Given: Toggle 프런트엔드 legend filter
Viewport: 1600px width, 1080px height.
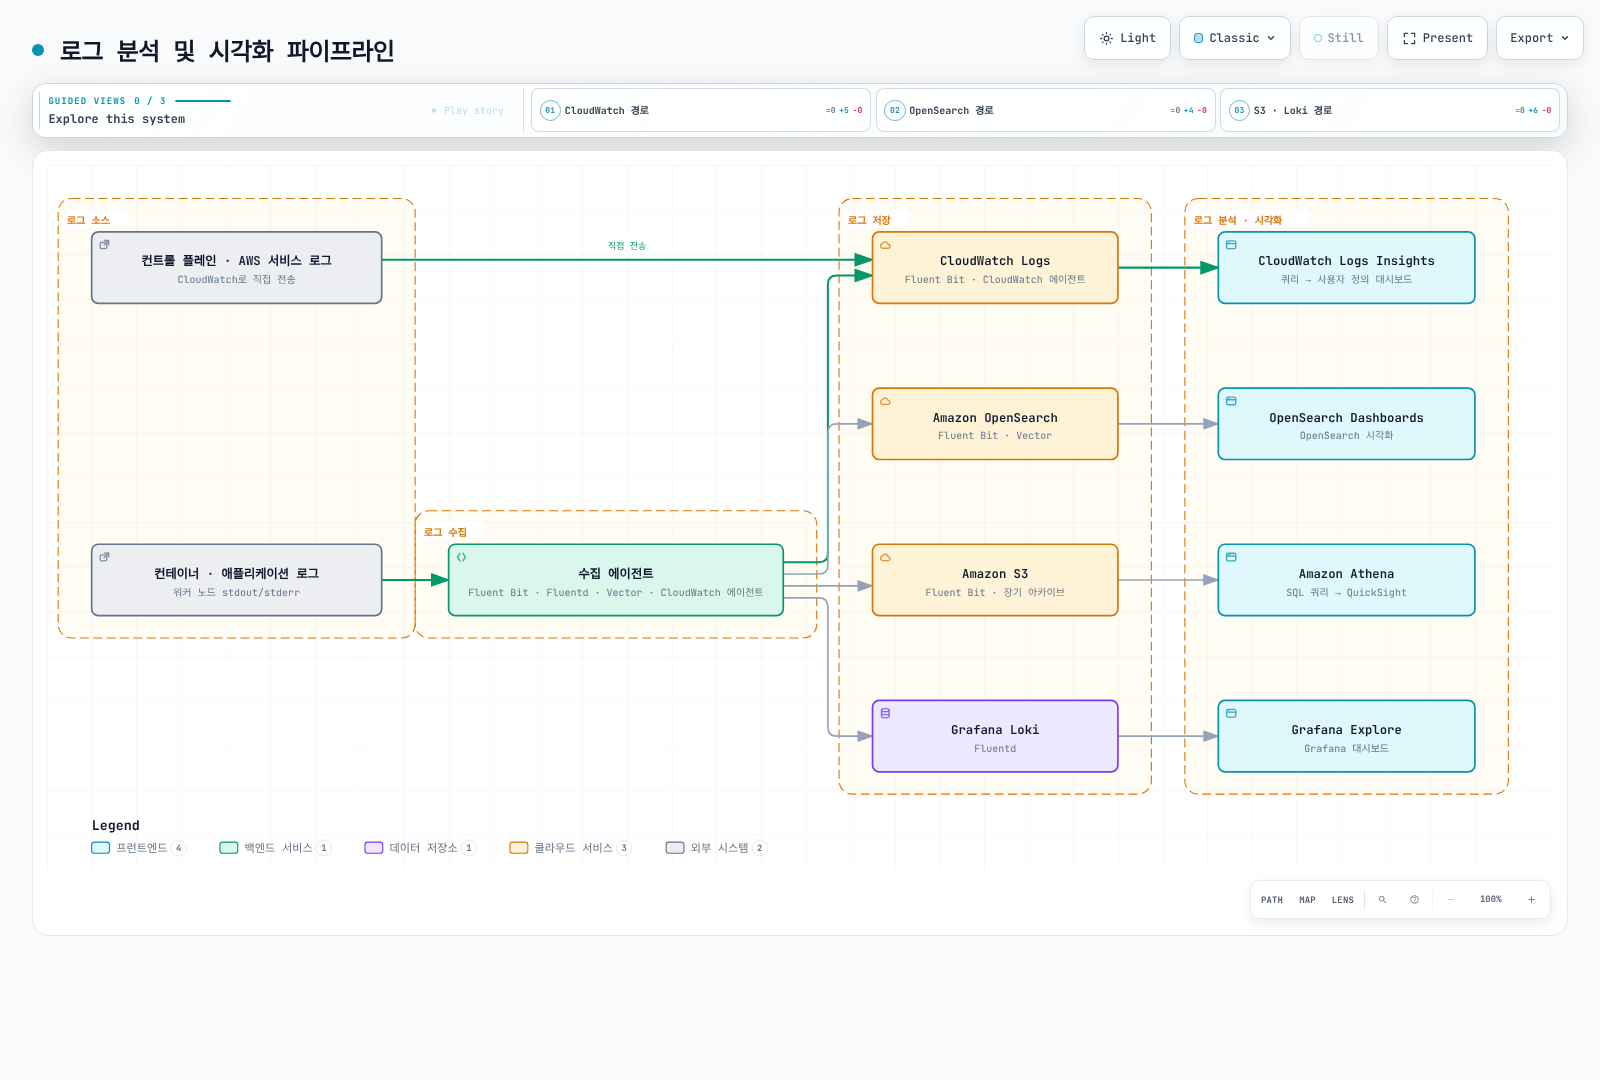Looking at the screenshot, I should pyautogui.click(x=139, y=848).
